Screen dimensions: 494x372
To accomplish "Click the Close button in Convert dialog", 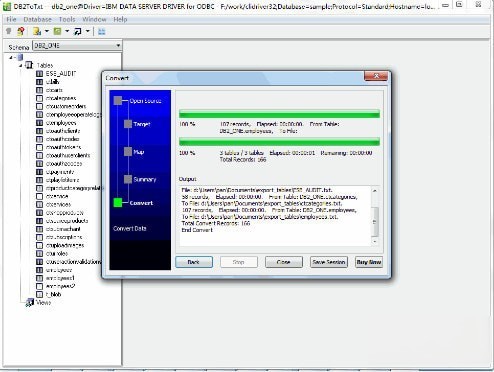I will [x=284, y=262].
